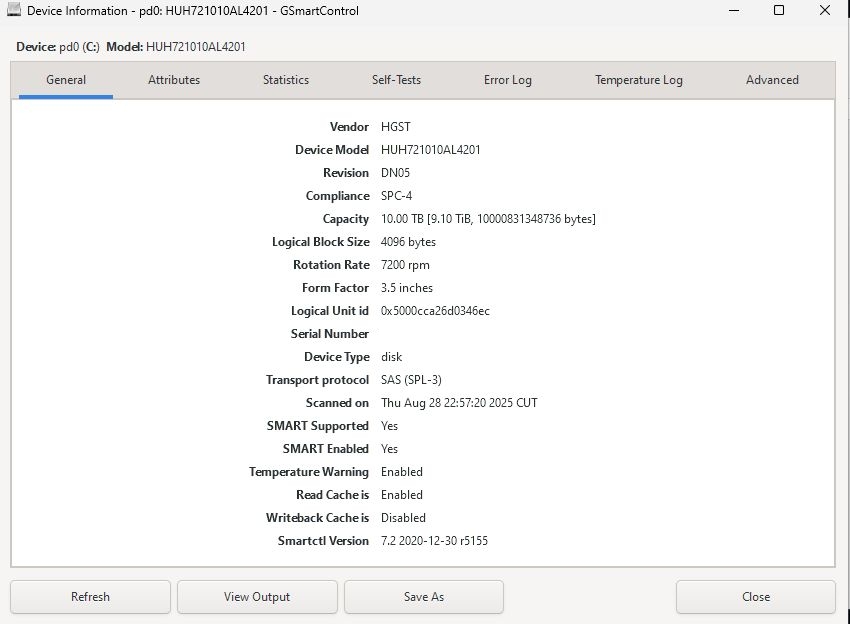850x624 pixels.
Task: View the Error Log tab
Action: 507,80
